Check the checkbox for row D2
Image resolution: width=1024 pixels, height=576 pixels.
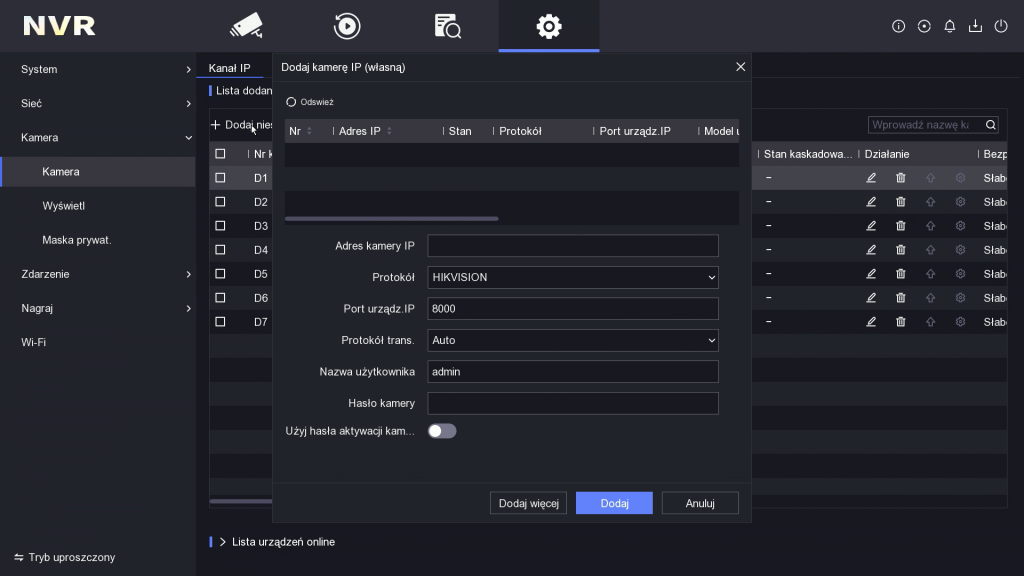(x=220, y=202)
